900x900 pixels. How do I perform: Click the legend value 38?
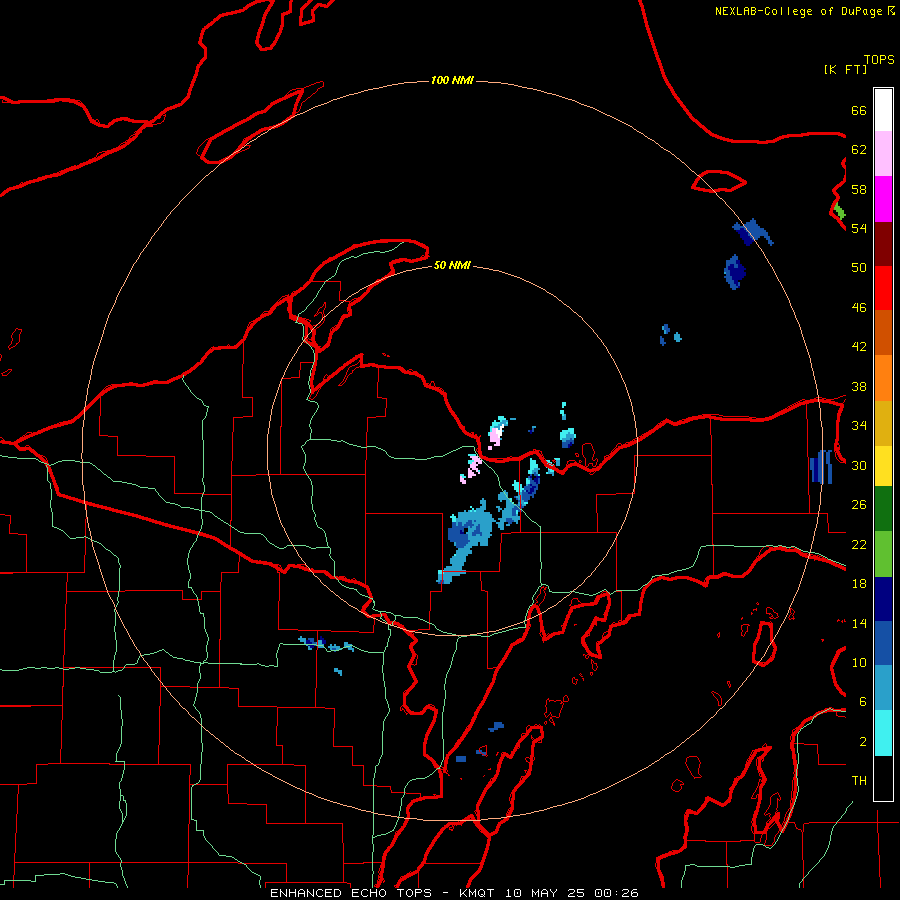(859, 386)
